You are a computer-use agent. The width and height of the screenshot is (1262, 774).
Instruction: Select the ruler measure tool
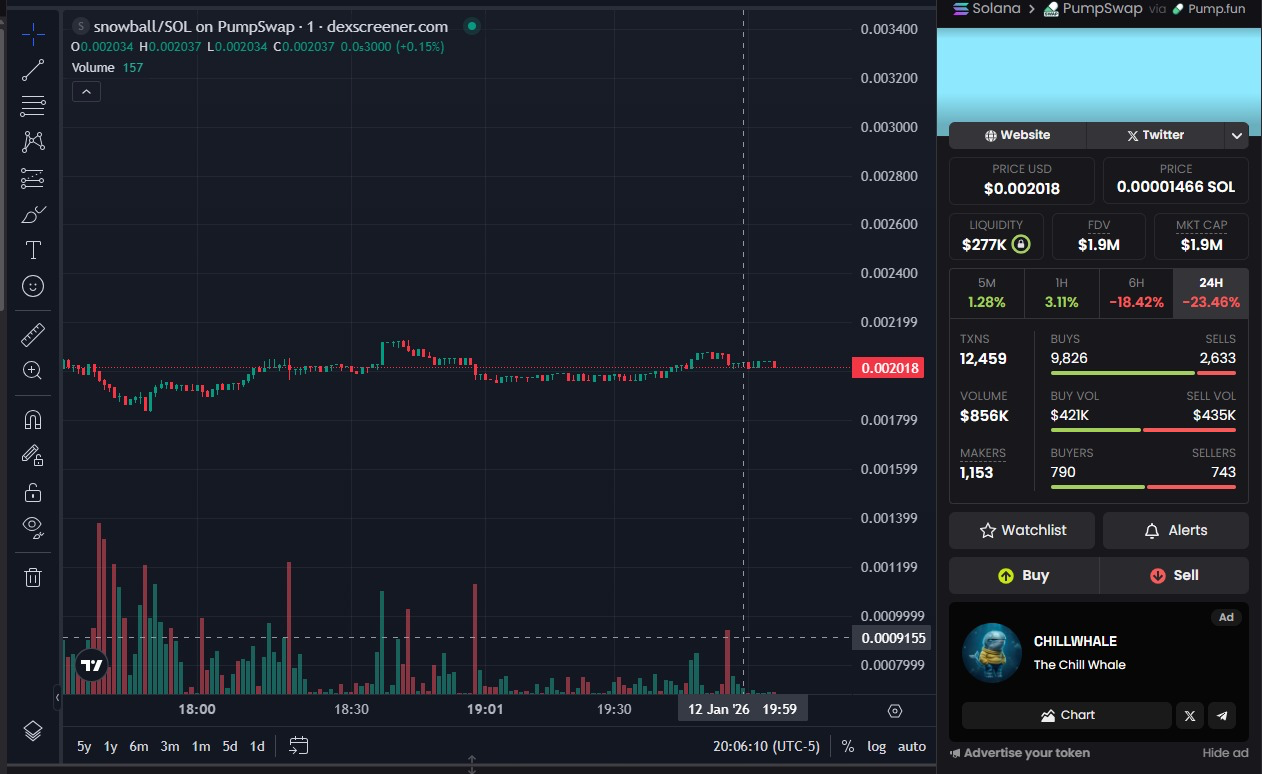pos(33,334)
